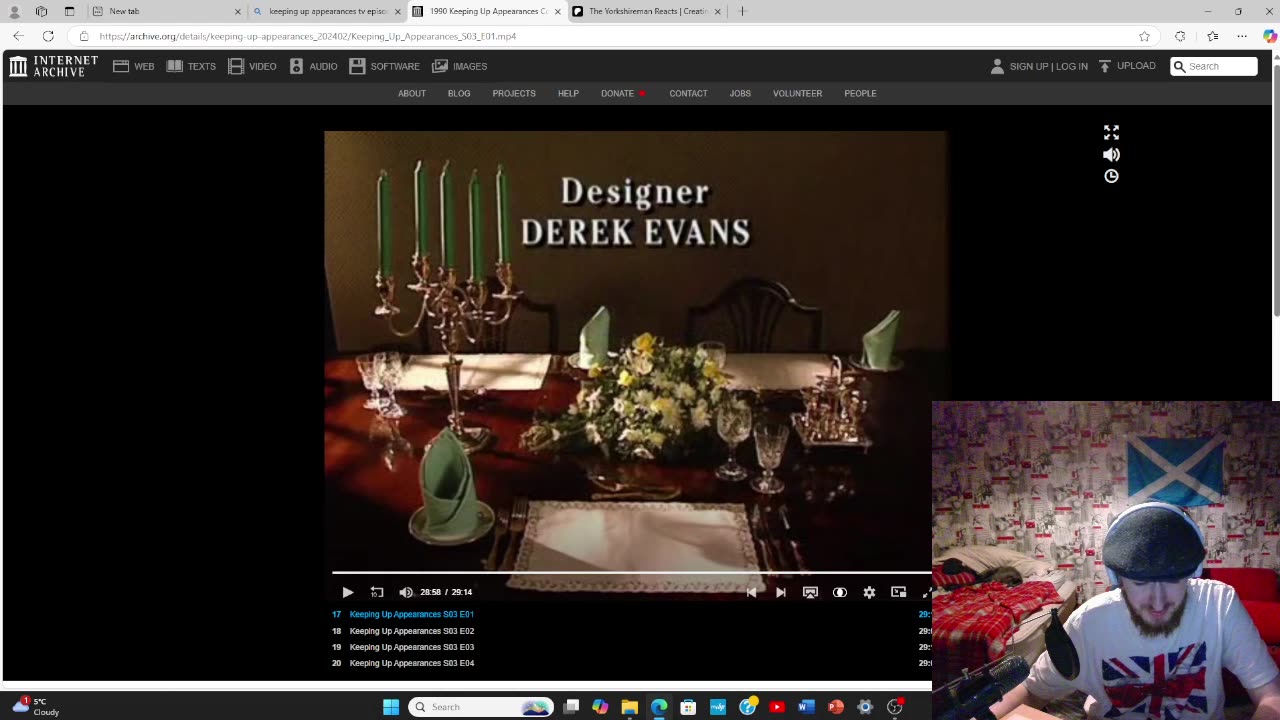Focus the Internet Archive search box
Viewport: 1280px width, 720px height.
click(x=1214, y=66)
